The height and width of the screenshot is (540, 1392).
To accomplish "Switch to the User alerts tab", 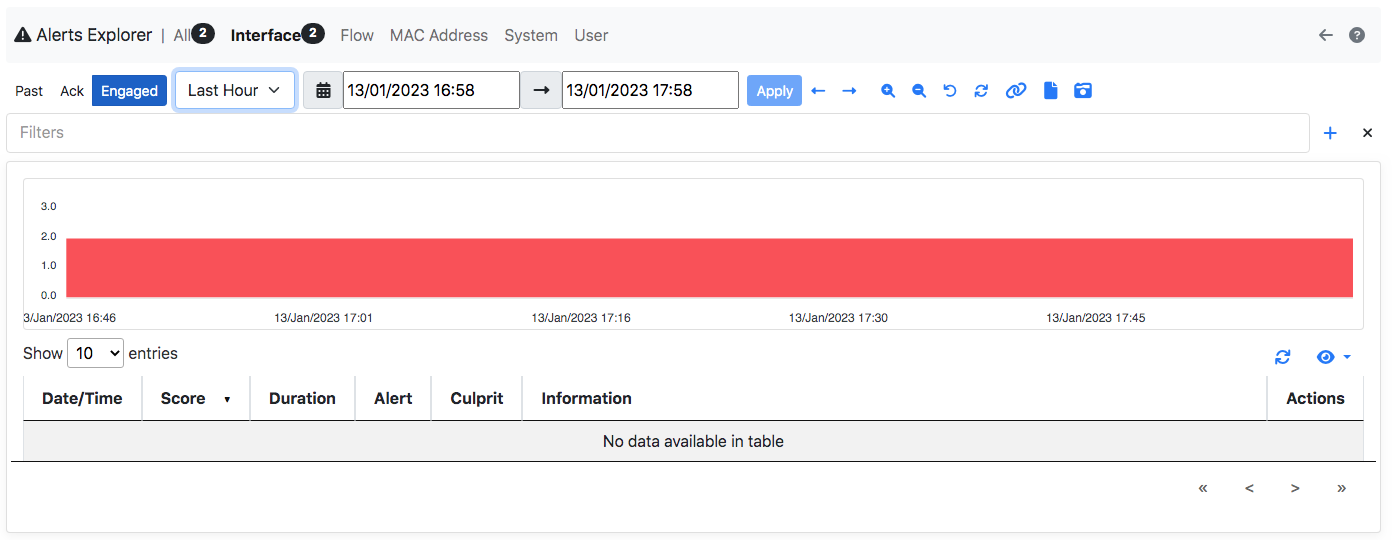I will click(x=591, y=35).
